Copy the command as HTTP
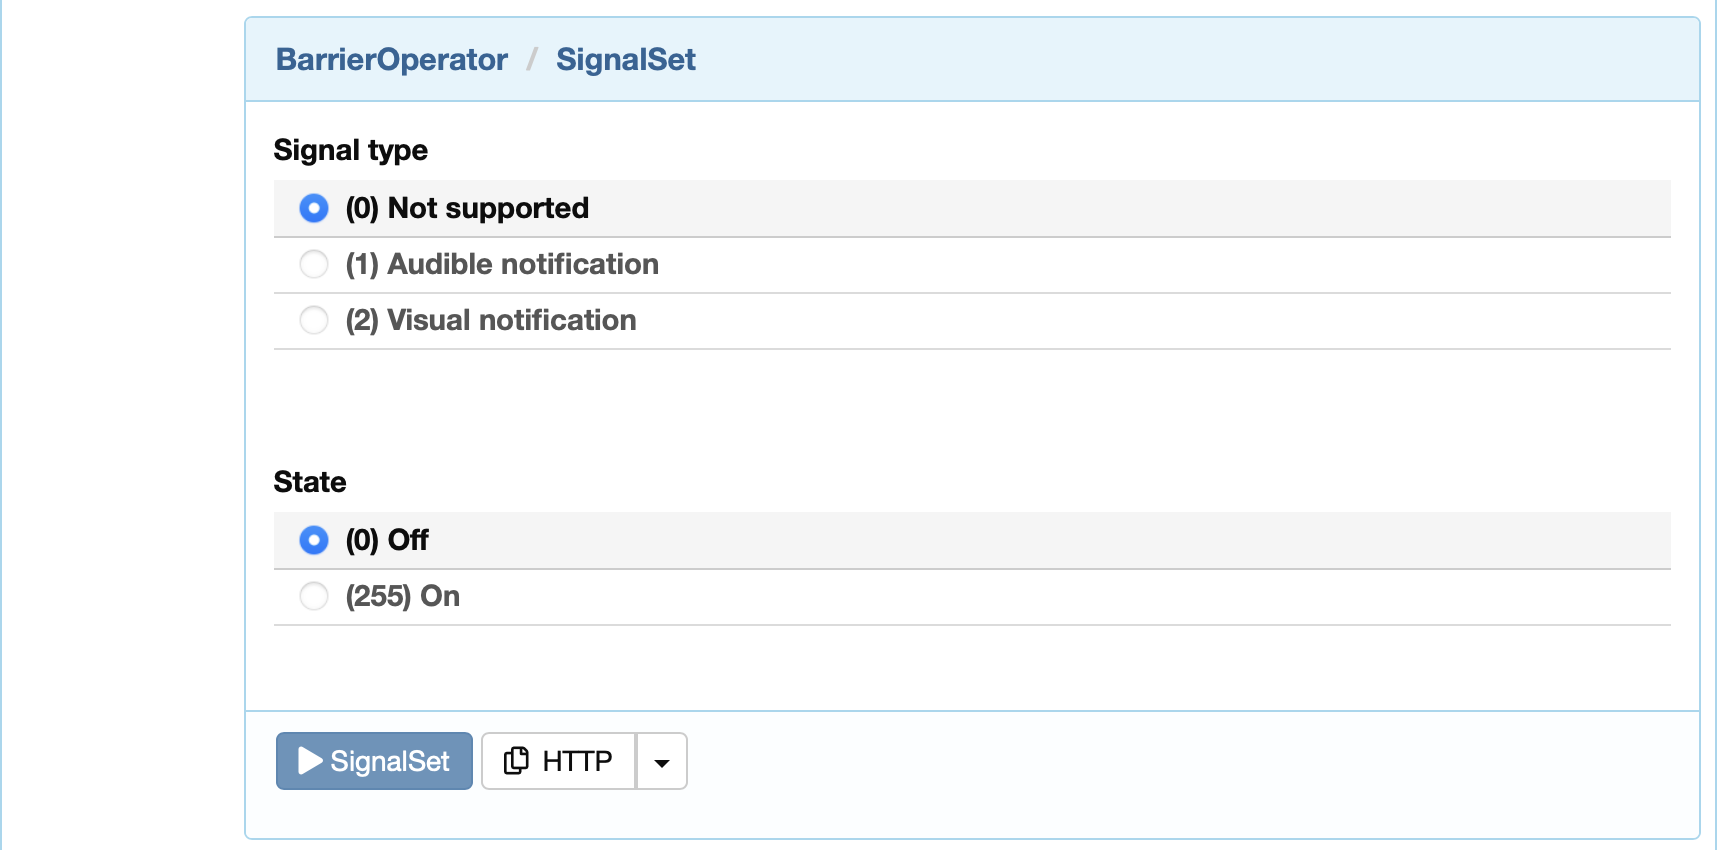This screenshot has width=1717, height=850. pyautogui.click(x=559, y=761)
